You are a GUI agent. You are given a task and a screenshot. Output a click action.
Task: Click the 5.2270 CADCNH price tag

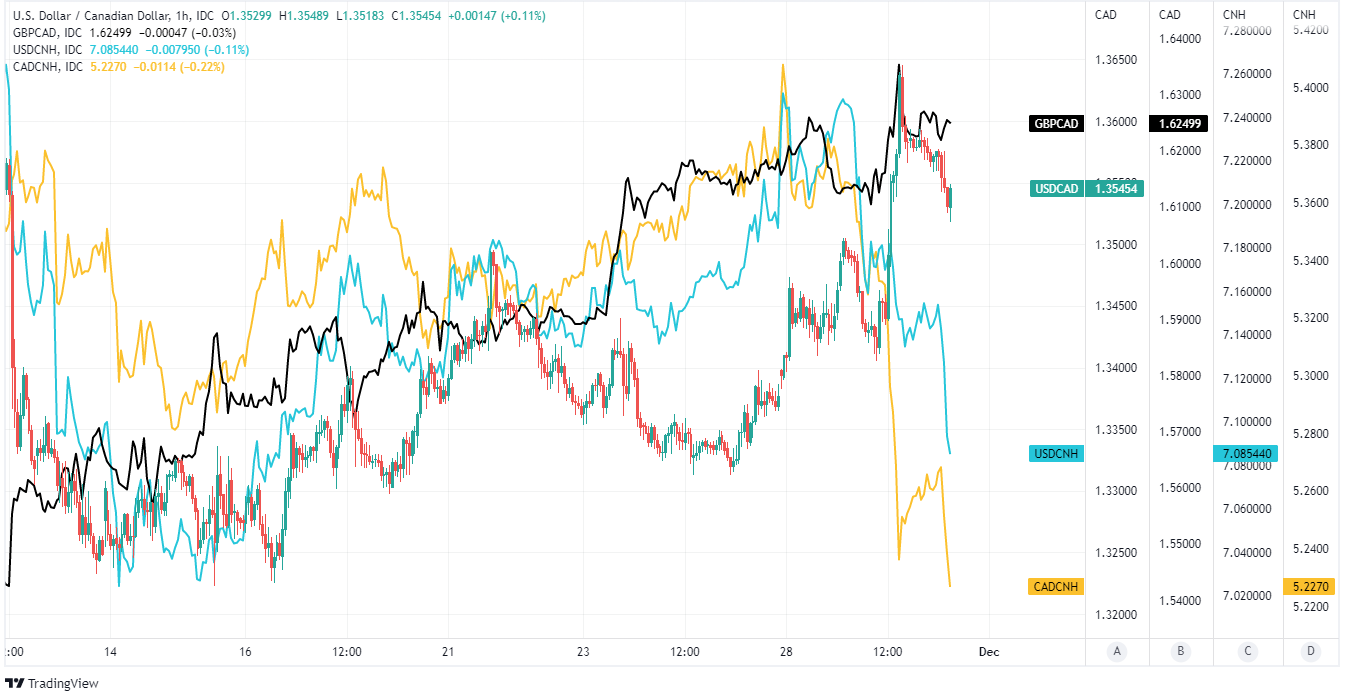[1308, 586]
